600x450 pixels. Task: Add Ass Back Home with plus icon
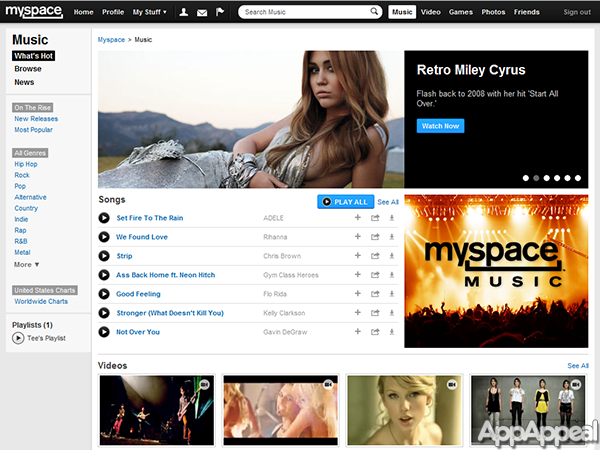(x=358, y=274)
